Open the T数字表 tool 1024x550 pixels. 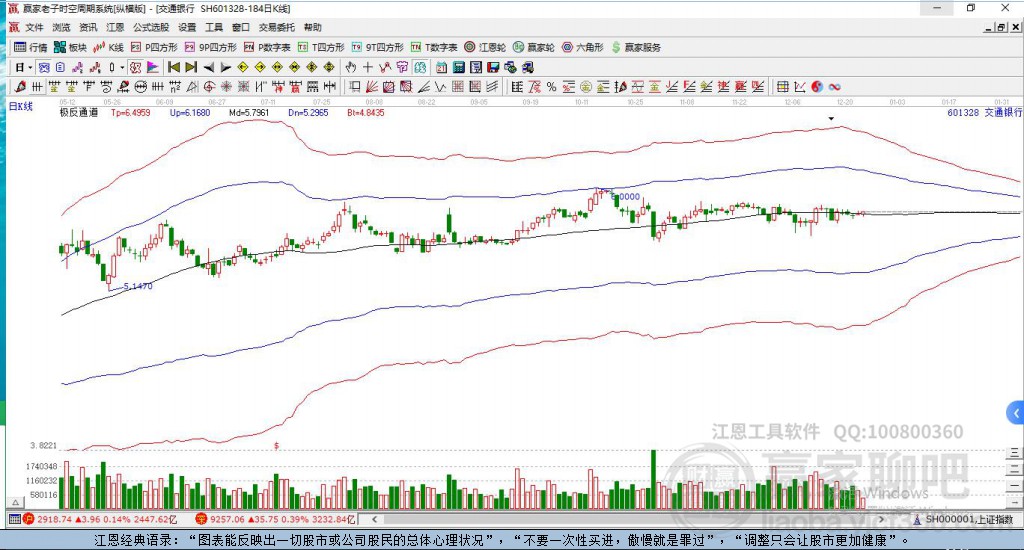coord(434,47)
